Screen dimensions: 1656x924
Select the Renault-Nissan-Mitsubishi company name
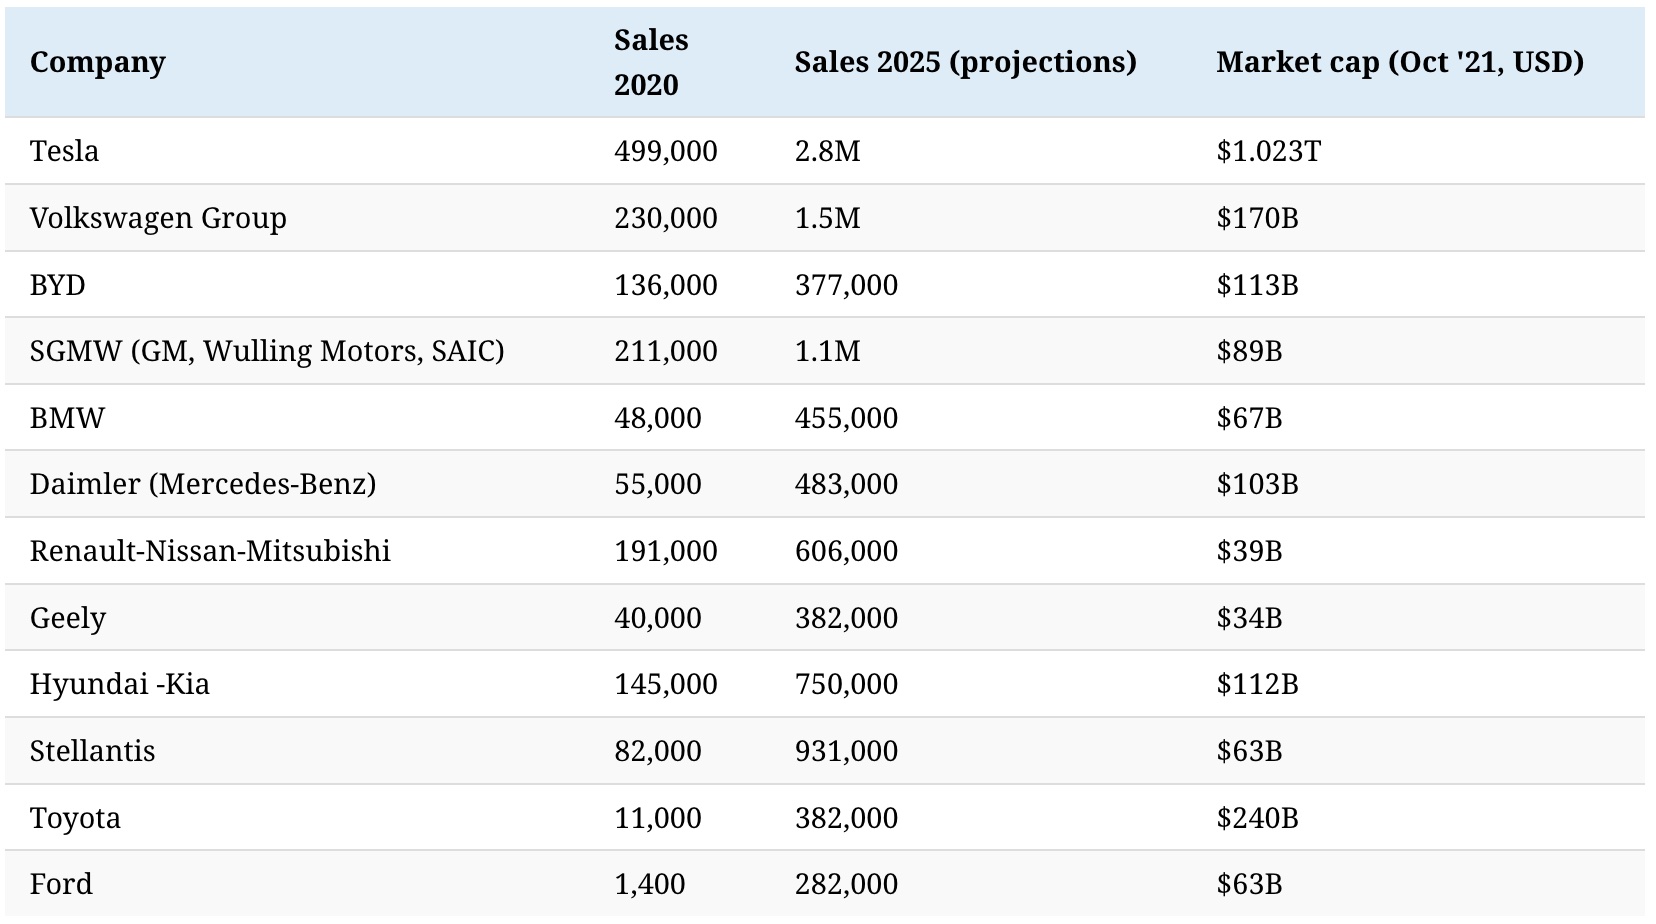pos(210,551)
